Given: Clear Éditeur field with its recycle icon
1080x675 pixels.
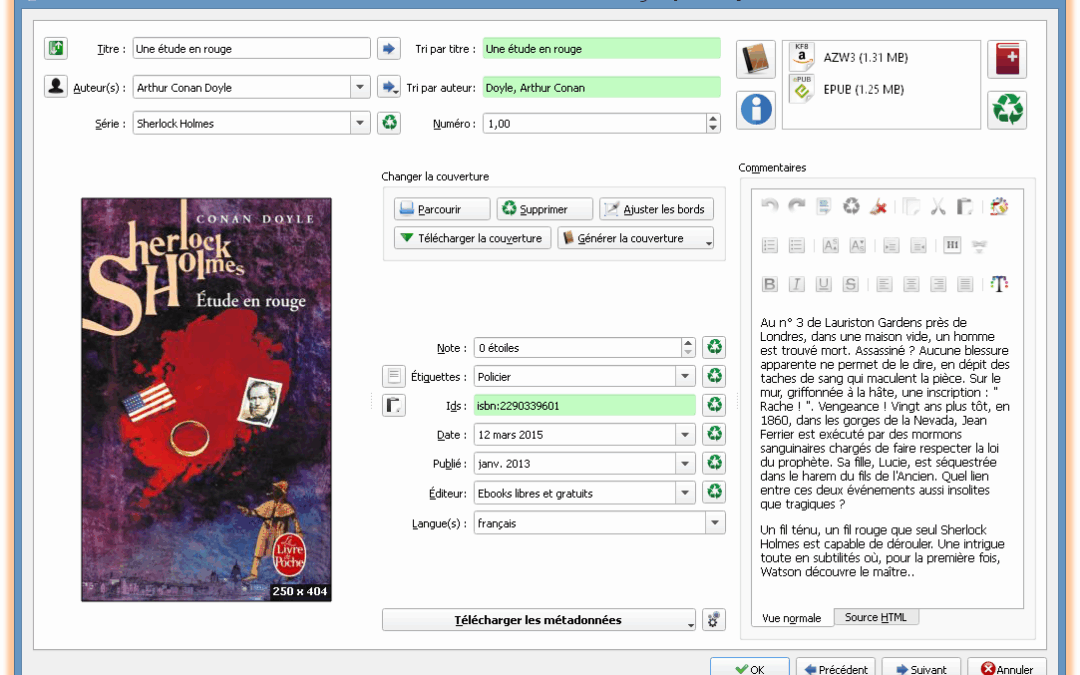Looking at the screenshot, I should click(x=714, y=492).
